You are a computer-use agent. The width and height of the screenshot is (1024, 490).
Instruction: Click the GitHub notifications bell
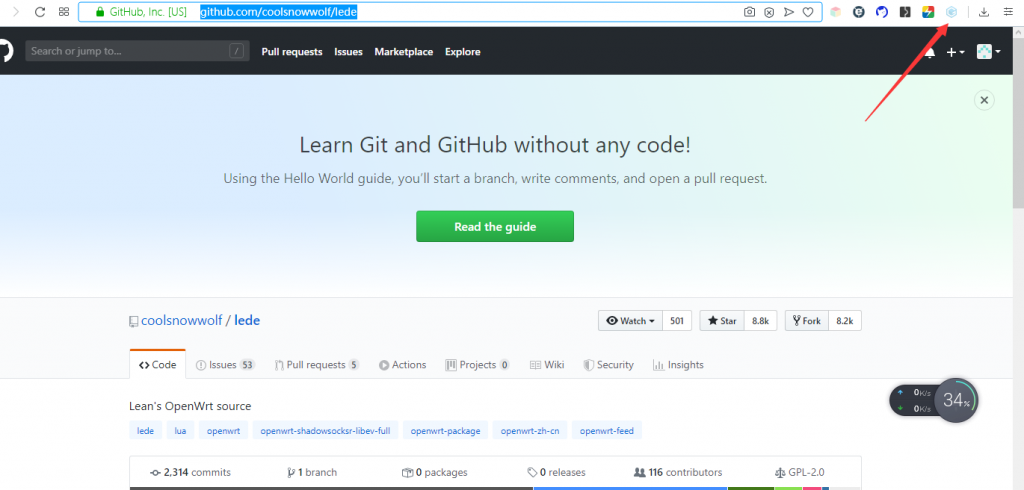(931, 52)
